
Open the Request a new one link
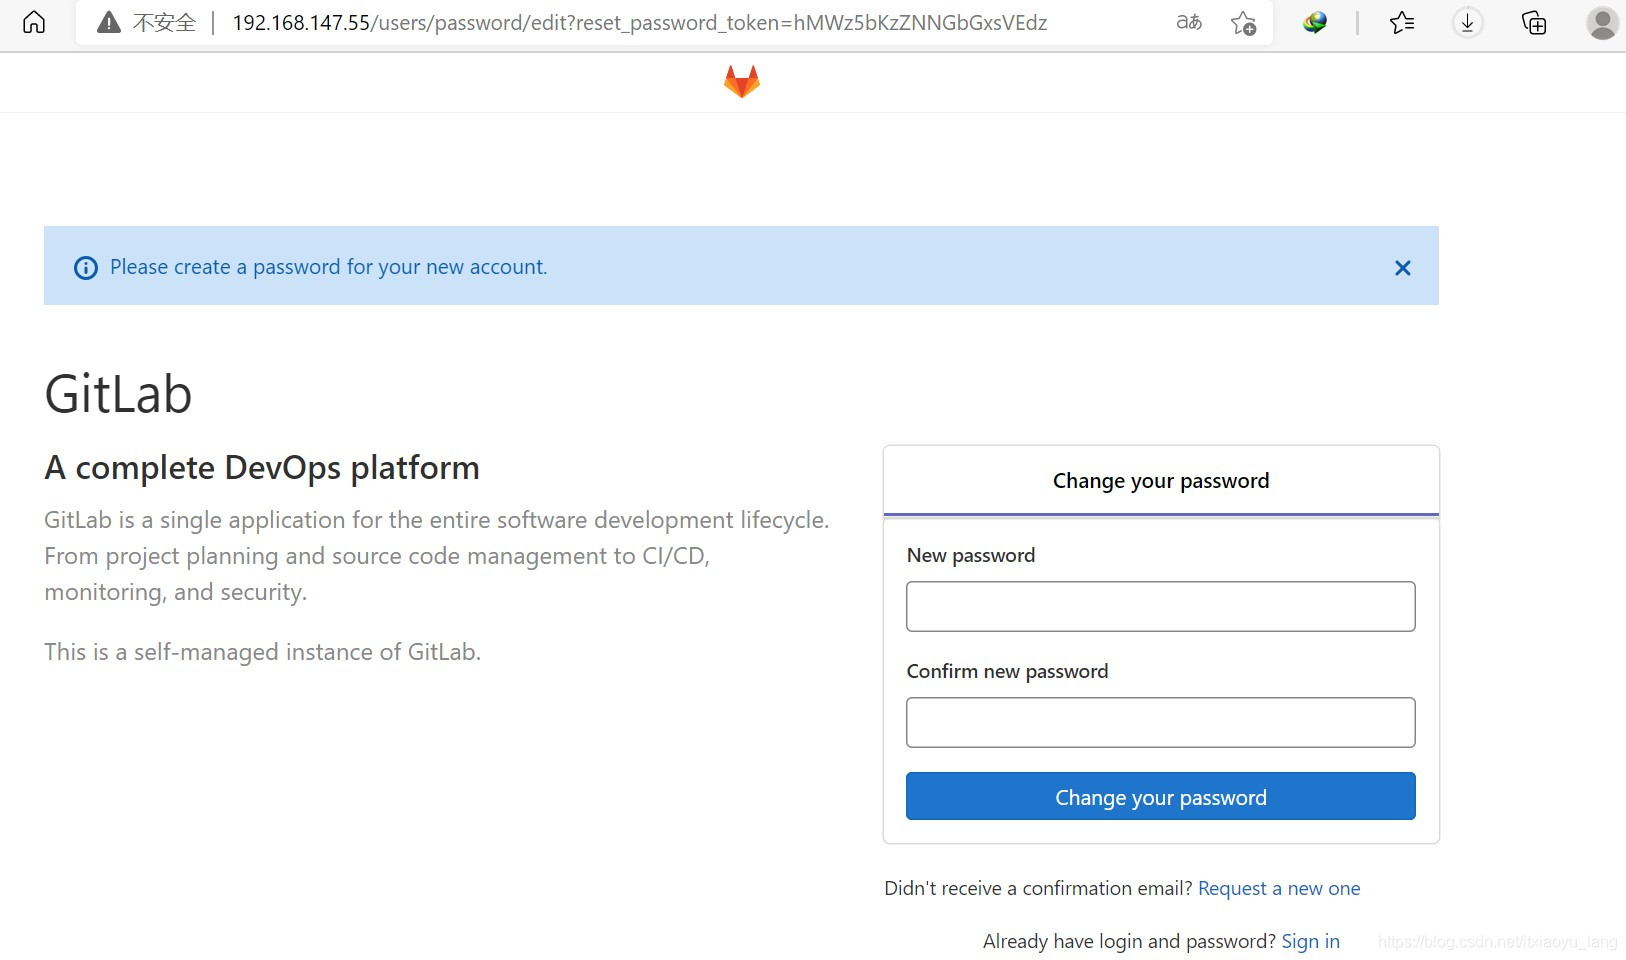click(1279, 888)
